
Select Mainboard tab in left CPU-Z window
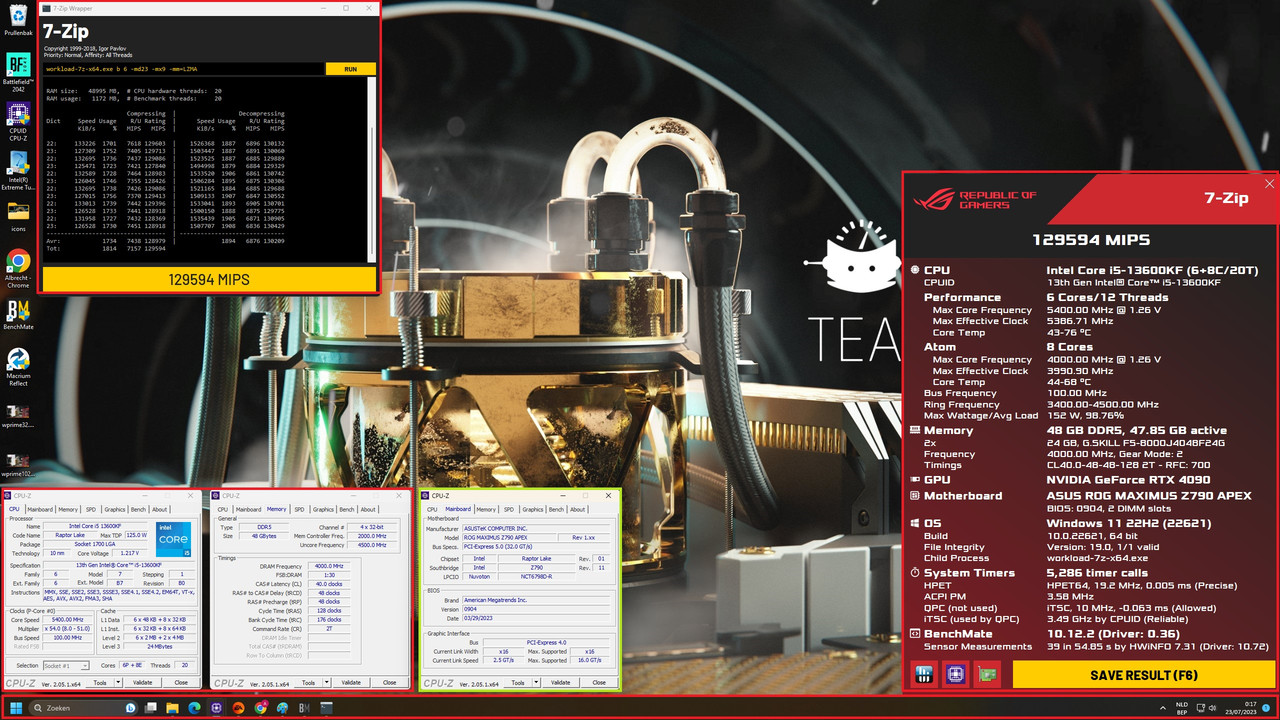[40, 509]
